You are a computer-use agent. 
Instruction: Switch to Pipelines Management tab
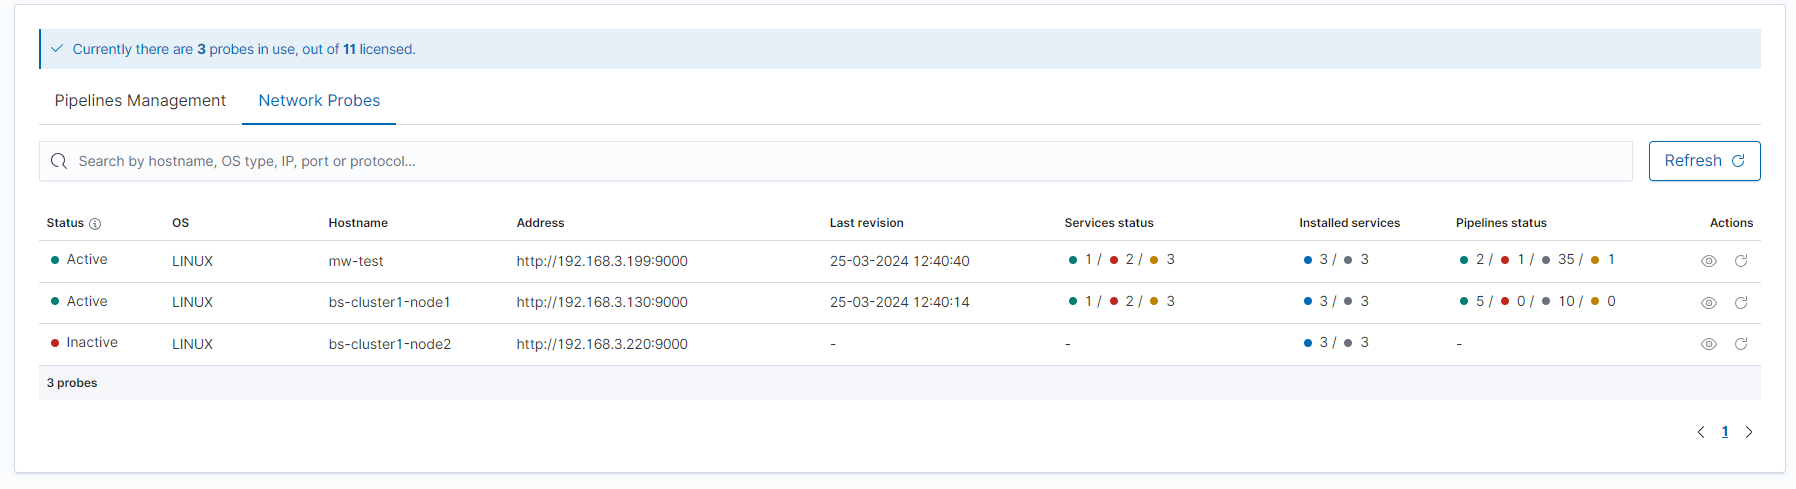[140, 101]
